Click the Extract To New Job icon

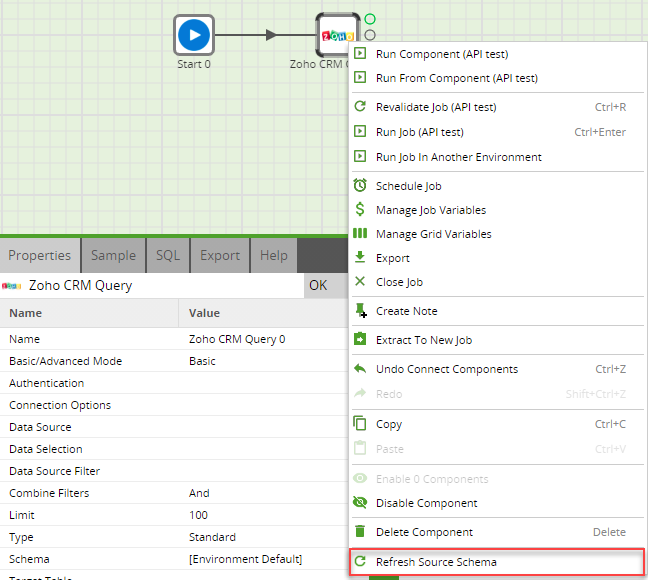point(360,339)
